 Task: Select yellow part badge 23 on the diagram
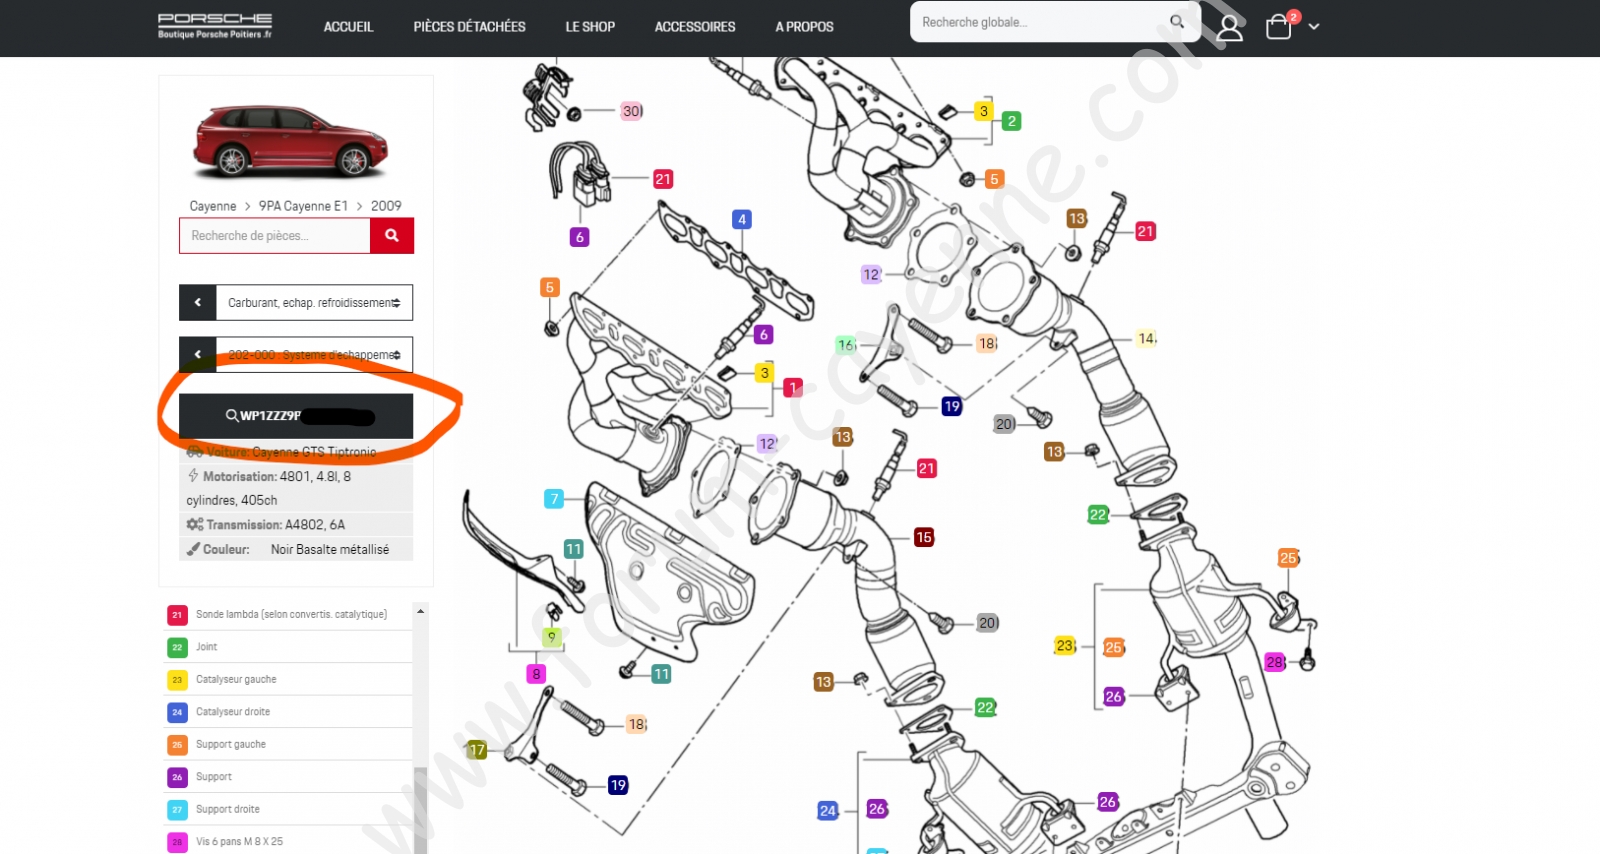click(x=1065, y=646)
